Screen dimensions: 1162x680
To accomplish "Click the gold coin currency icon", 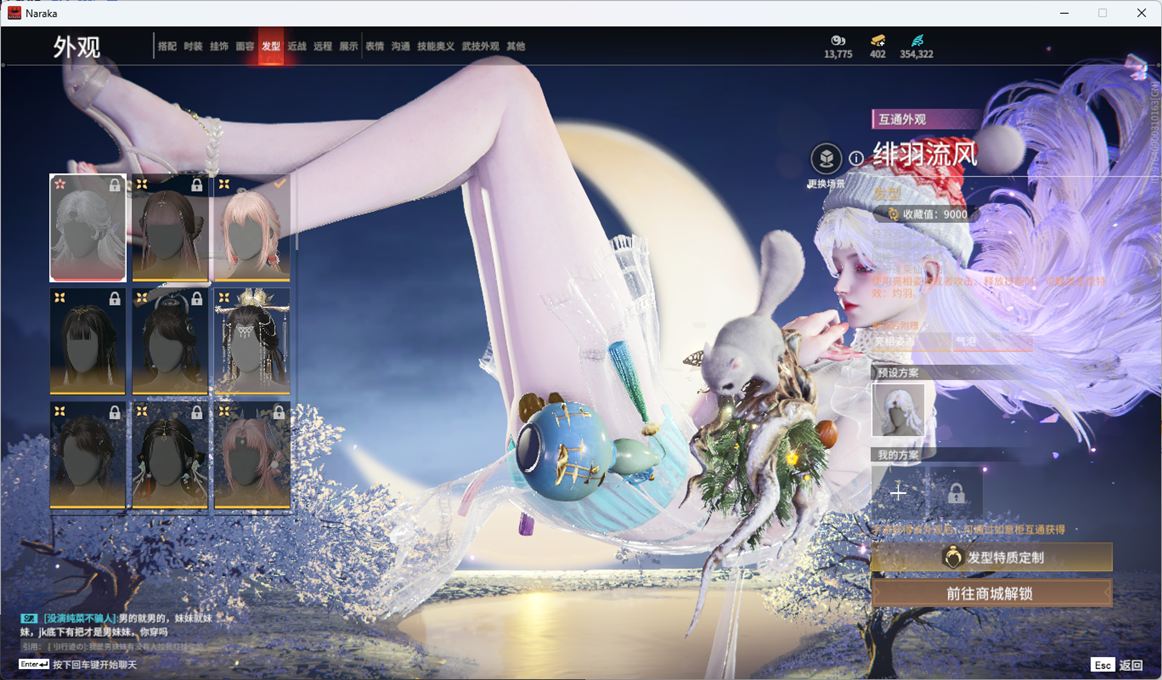I will pyautogui.click(x=877, y=40).
